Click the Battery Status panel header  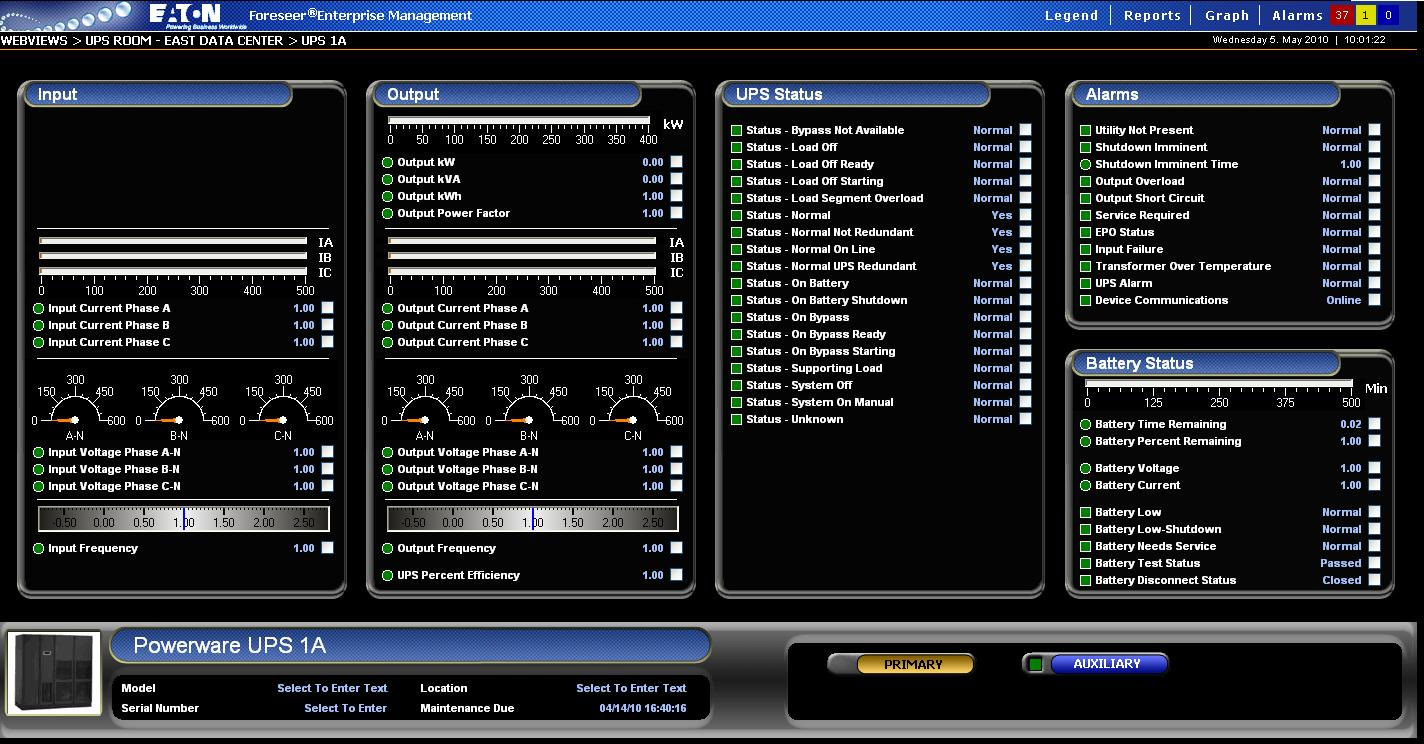pyautogui.click(x=1206, y=363)
